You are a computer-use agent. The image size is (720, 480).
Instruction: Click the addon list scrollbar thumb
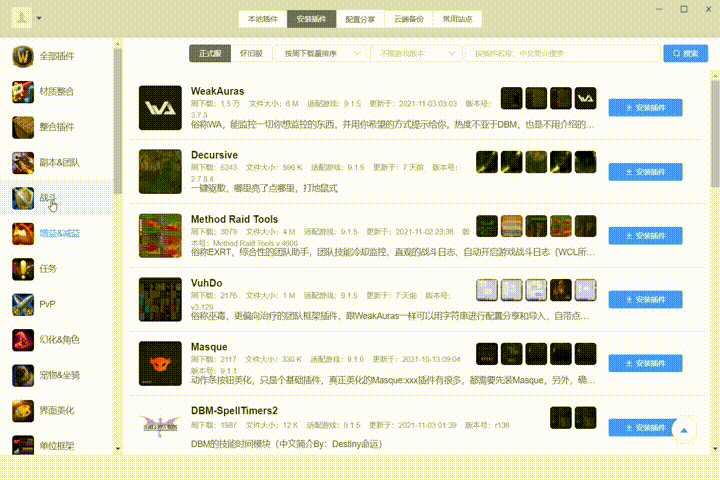click(715, 133)
